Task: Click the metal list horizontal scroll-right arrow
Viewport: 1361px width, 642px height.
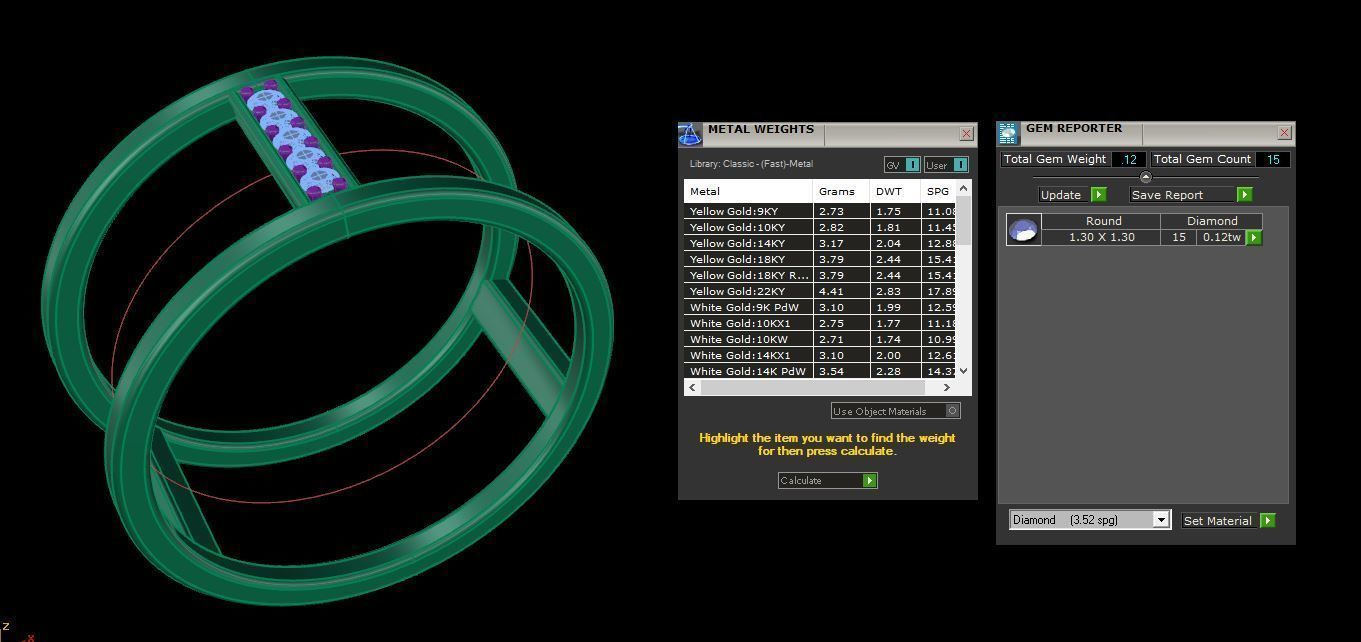Action: tap(947, 387)
